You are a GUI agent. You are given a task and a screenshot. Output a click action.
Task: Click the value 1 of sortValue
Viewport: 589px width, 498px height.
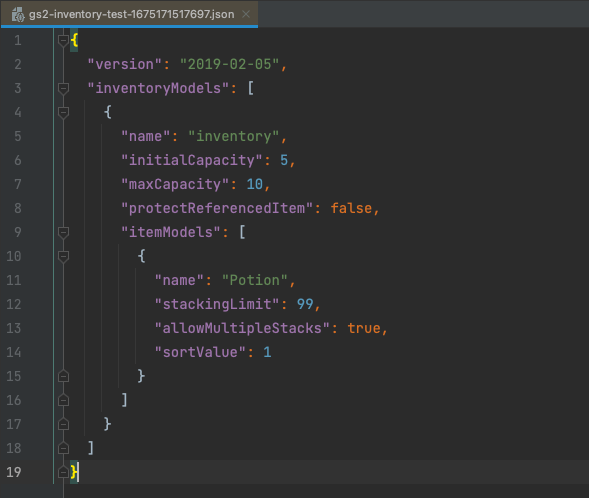(x=267, y=352)
